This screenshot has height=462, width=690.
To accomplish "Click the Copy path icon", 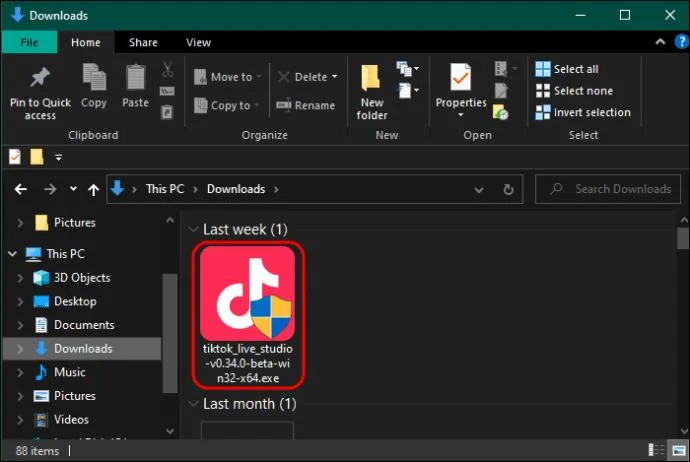I will pos(167,91).
